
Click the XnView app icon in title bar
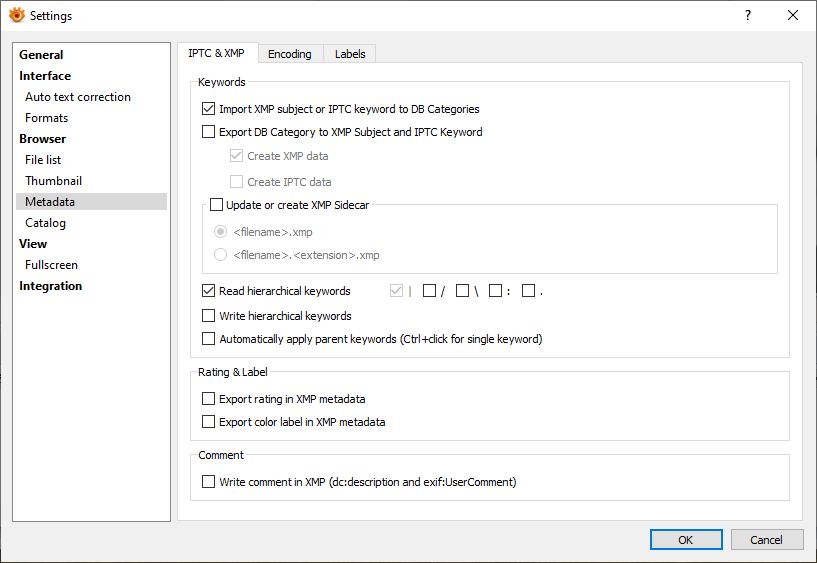16,16
